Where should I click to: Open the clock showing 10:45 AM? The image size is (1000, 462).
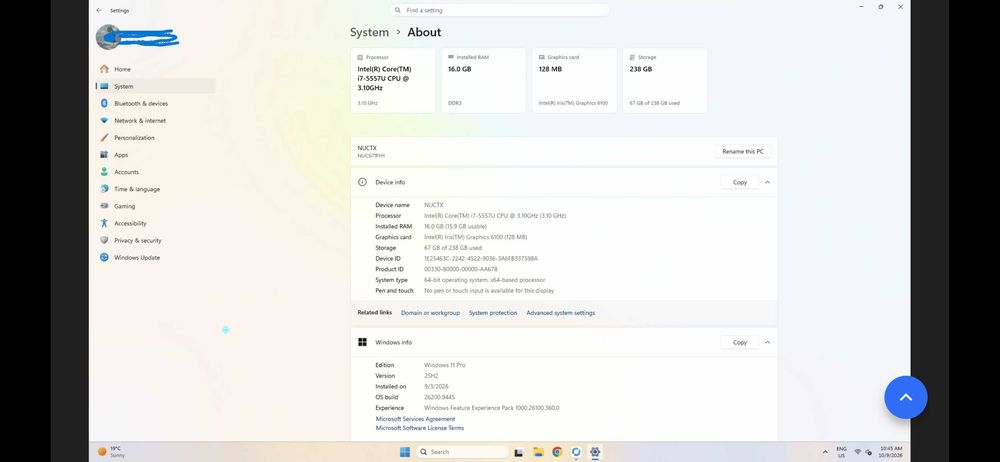(891, 452)
